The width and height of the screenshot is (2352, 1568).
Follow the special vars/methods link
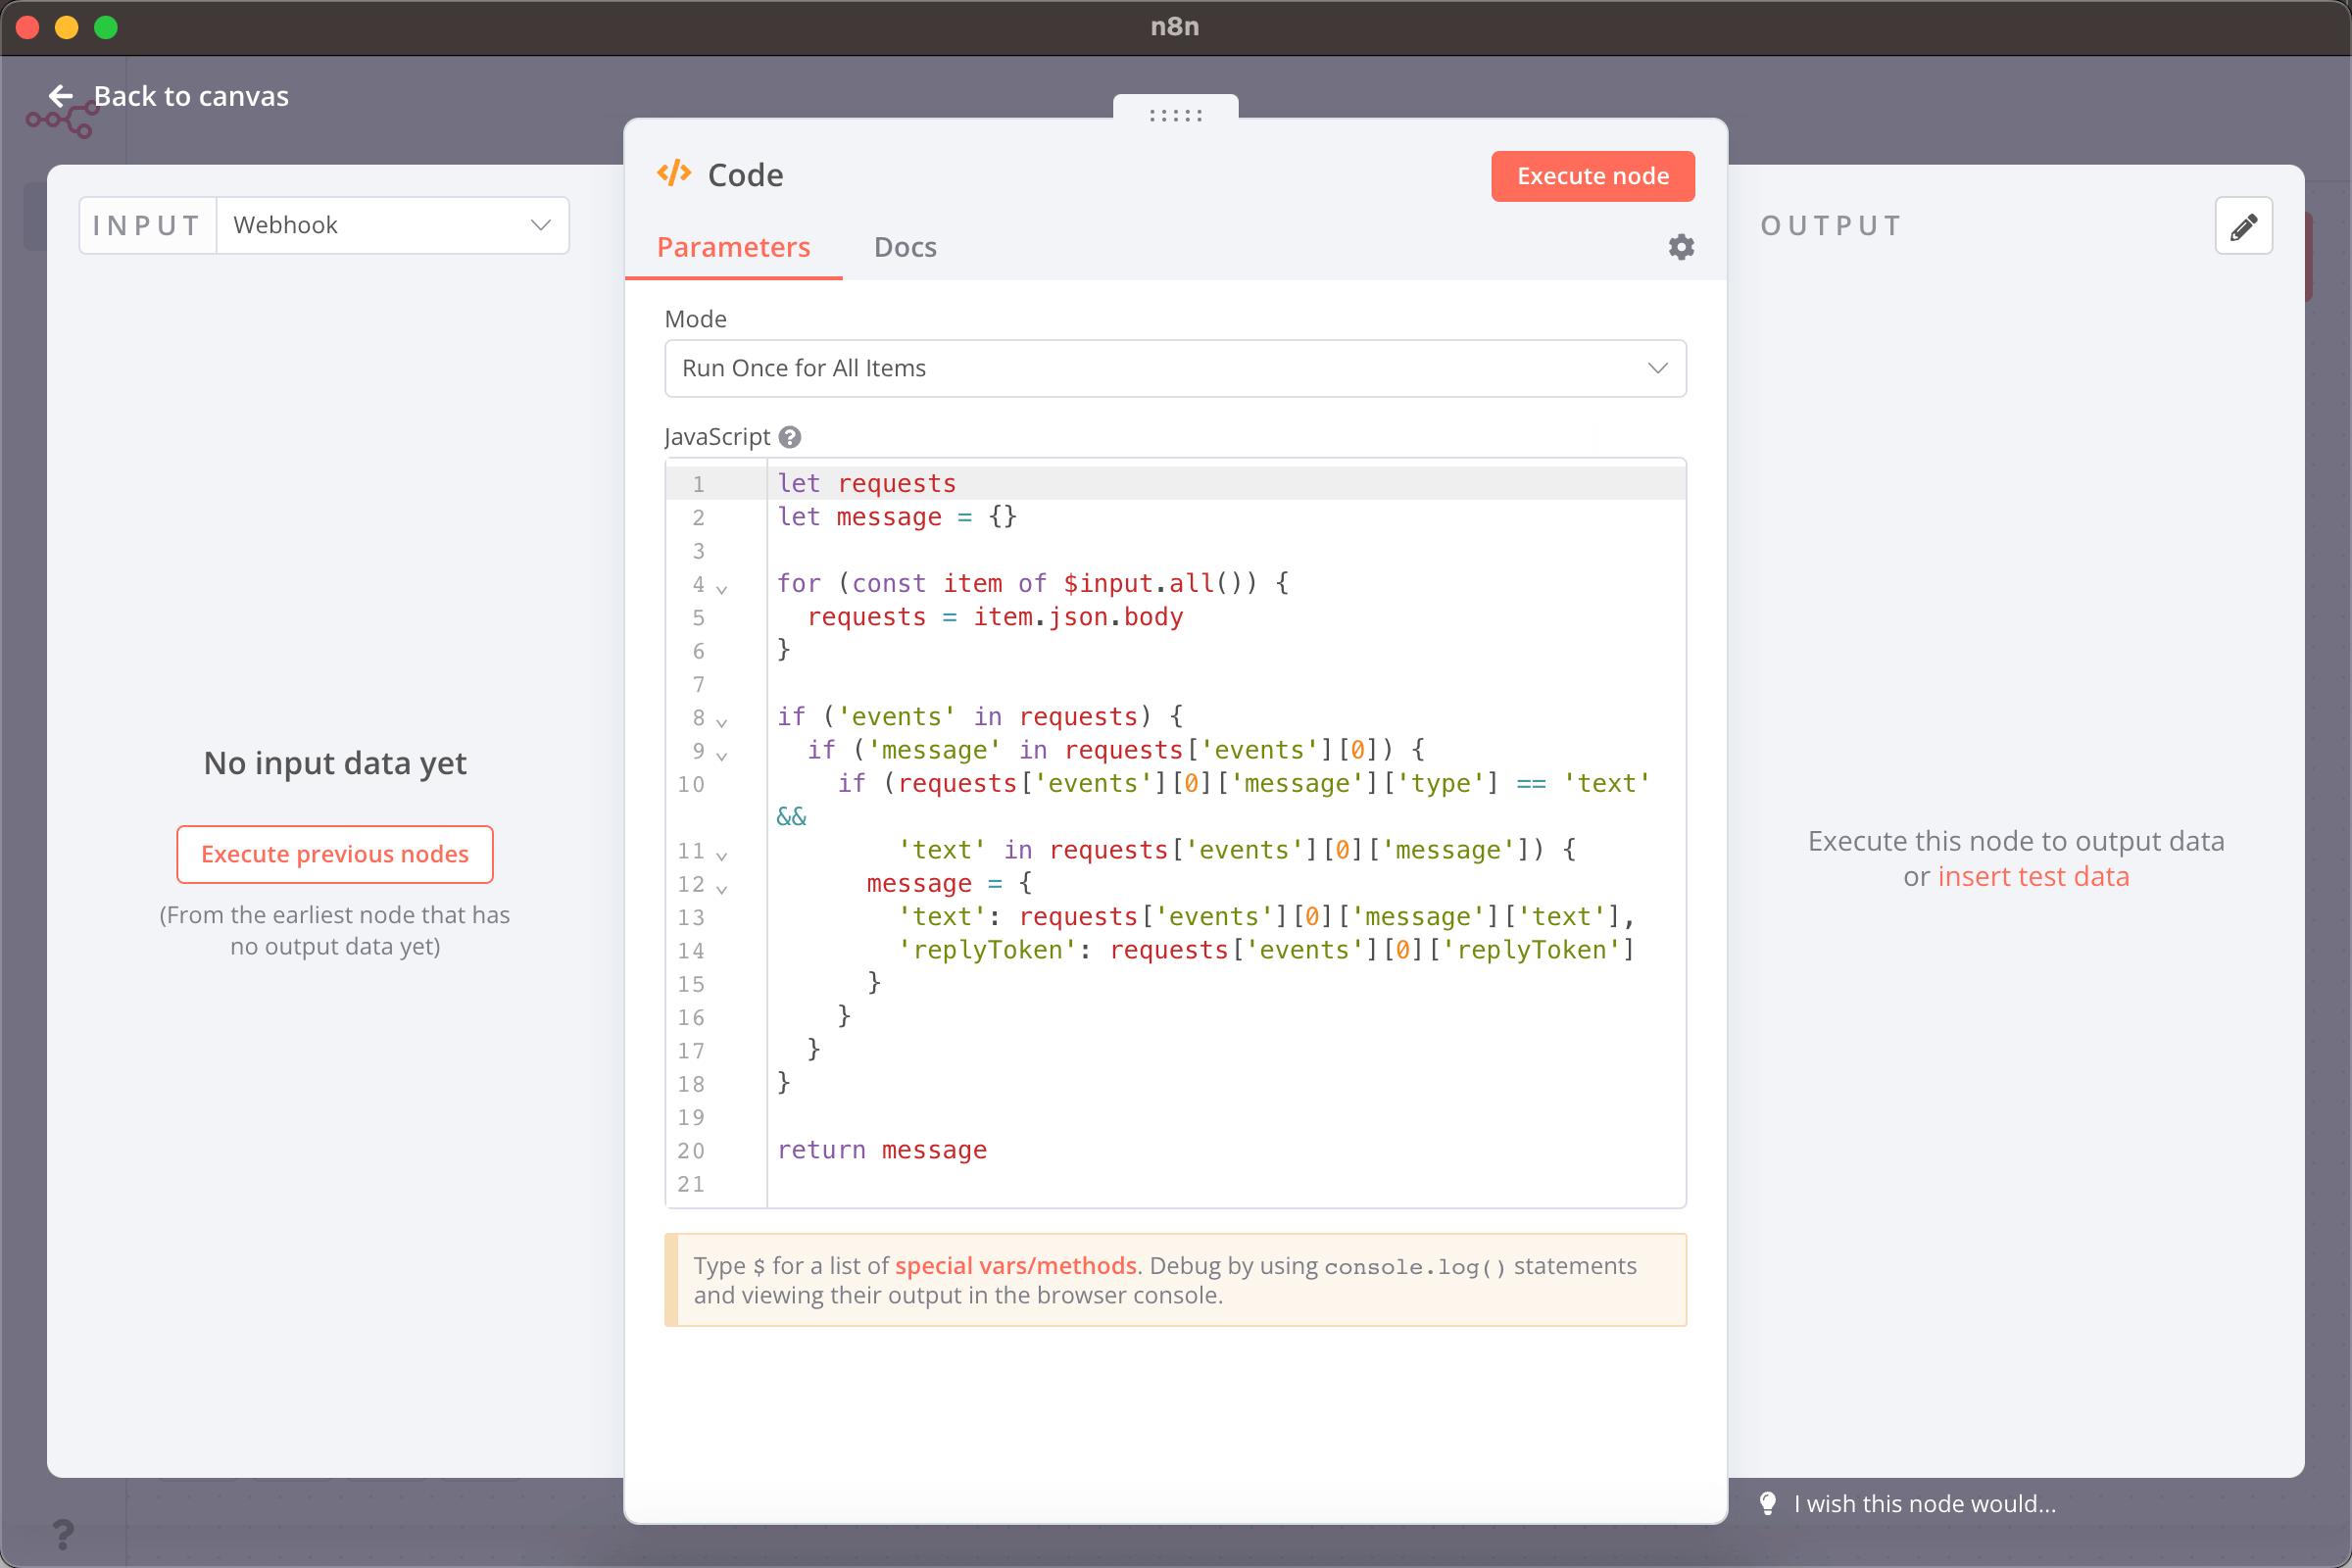1015,1265
